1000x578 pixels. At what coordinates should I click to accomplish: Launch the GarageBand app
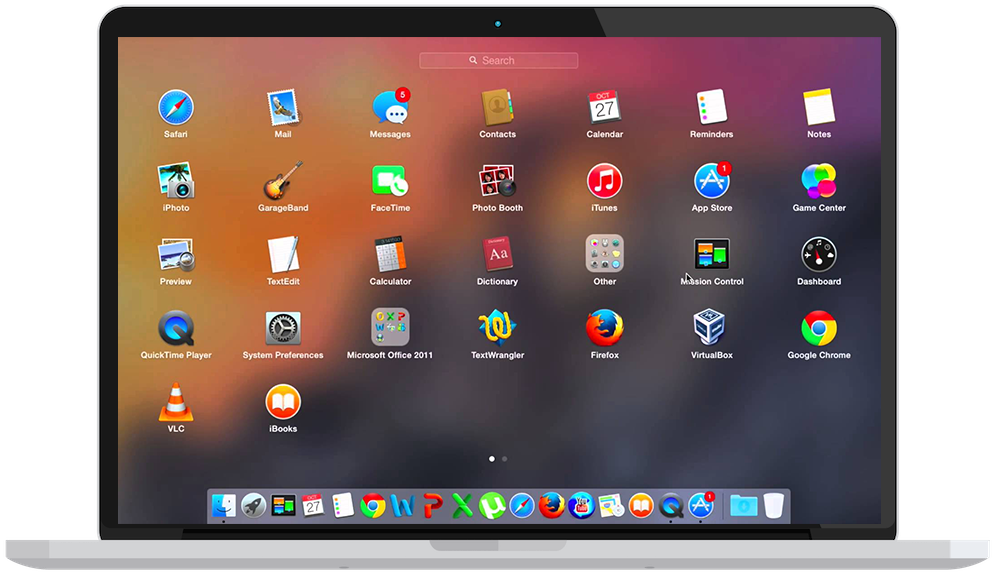tap(283, 182)
